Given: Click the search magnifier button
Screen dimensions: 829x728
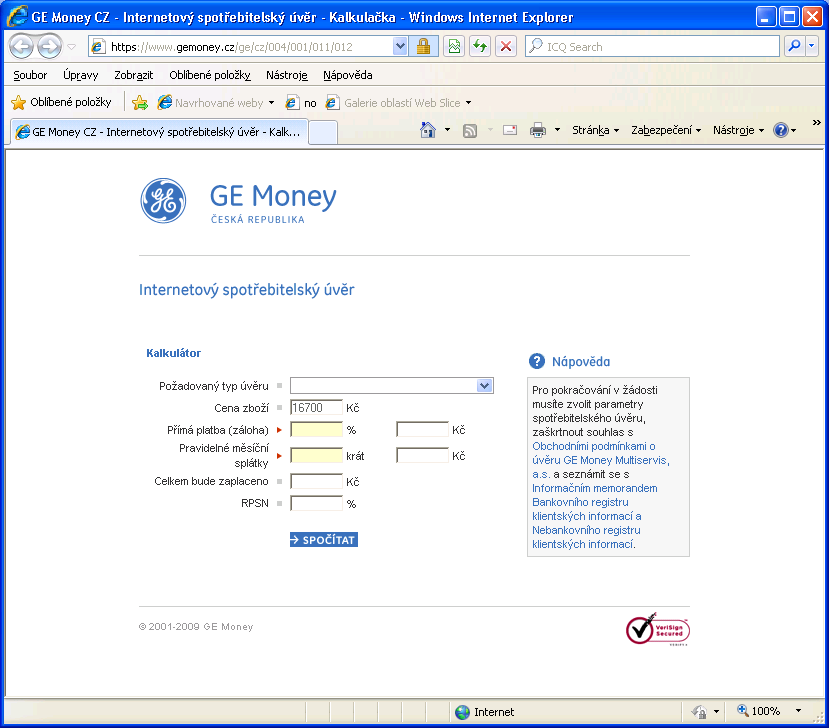Looking at the screenshot, I should click(x=794, y=47).
